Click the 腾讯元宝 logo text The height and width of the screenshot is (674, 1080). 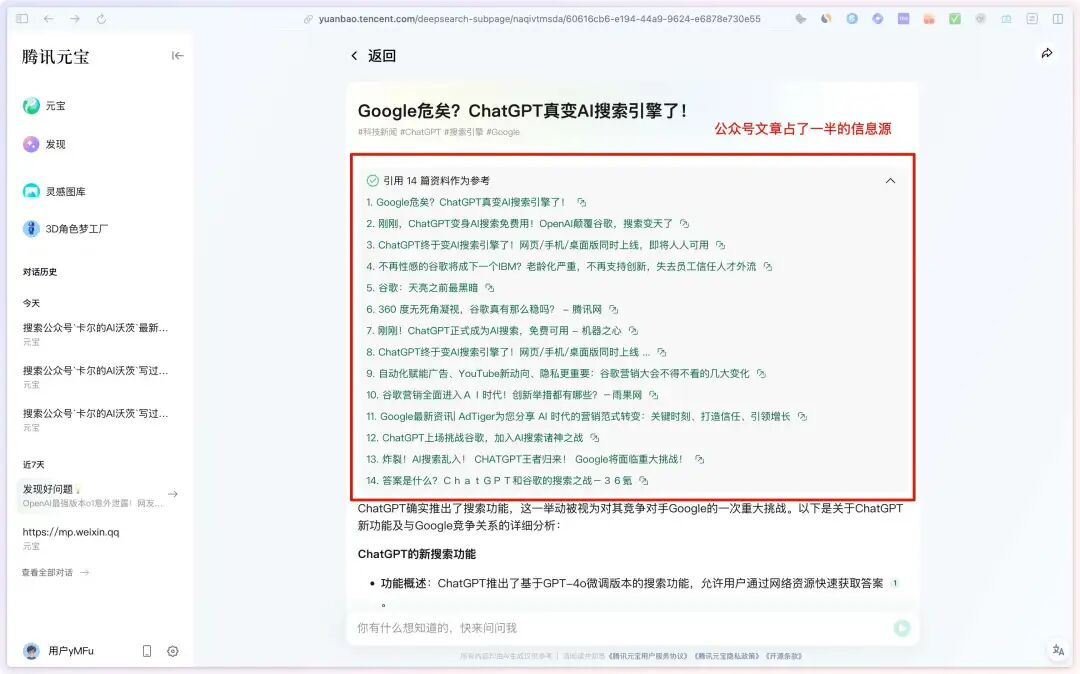[x=56, y=56]
